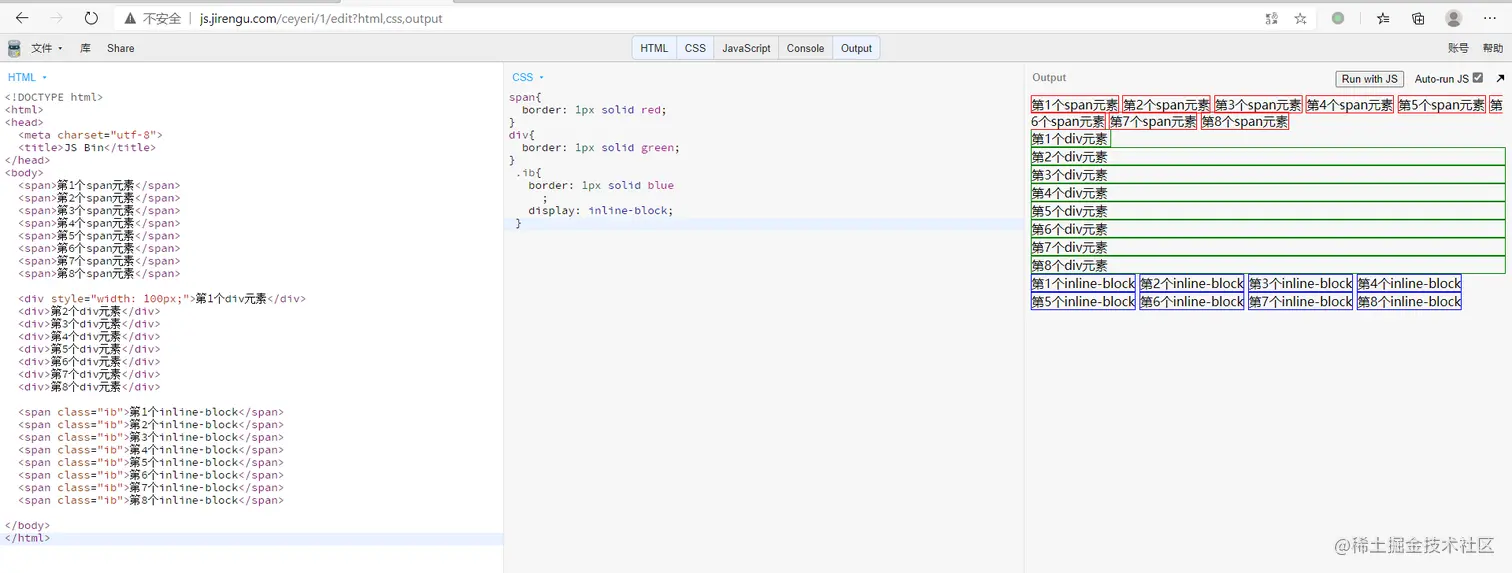Bookmark this page with the star icon

pos(1300,18)
